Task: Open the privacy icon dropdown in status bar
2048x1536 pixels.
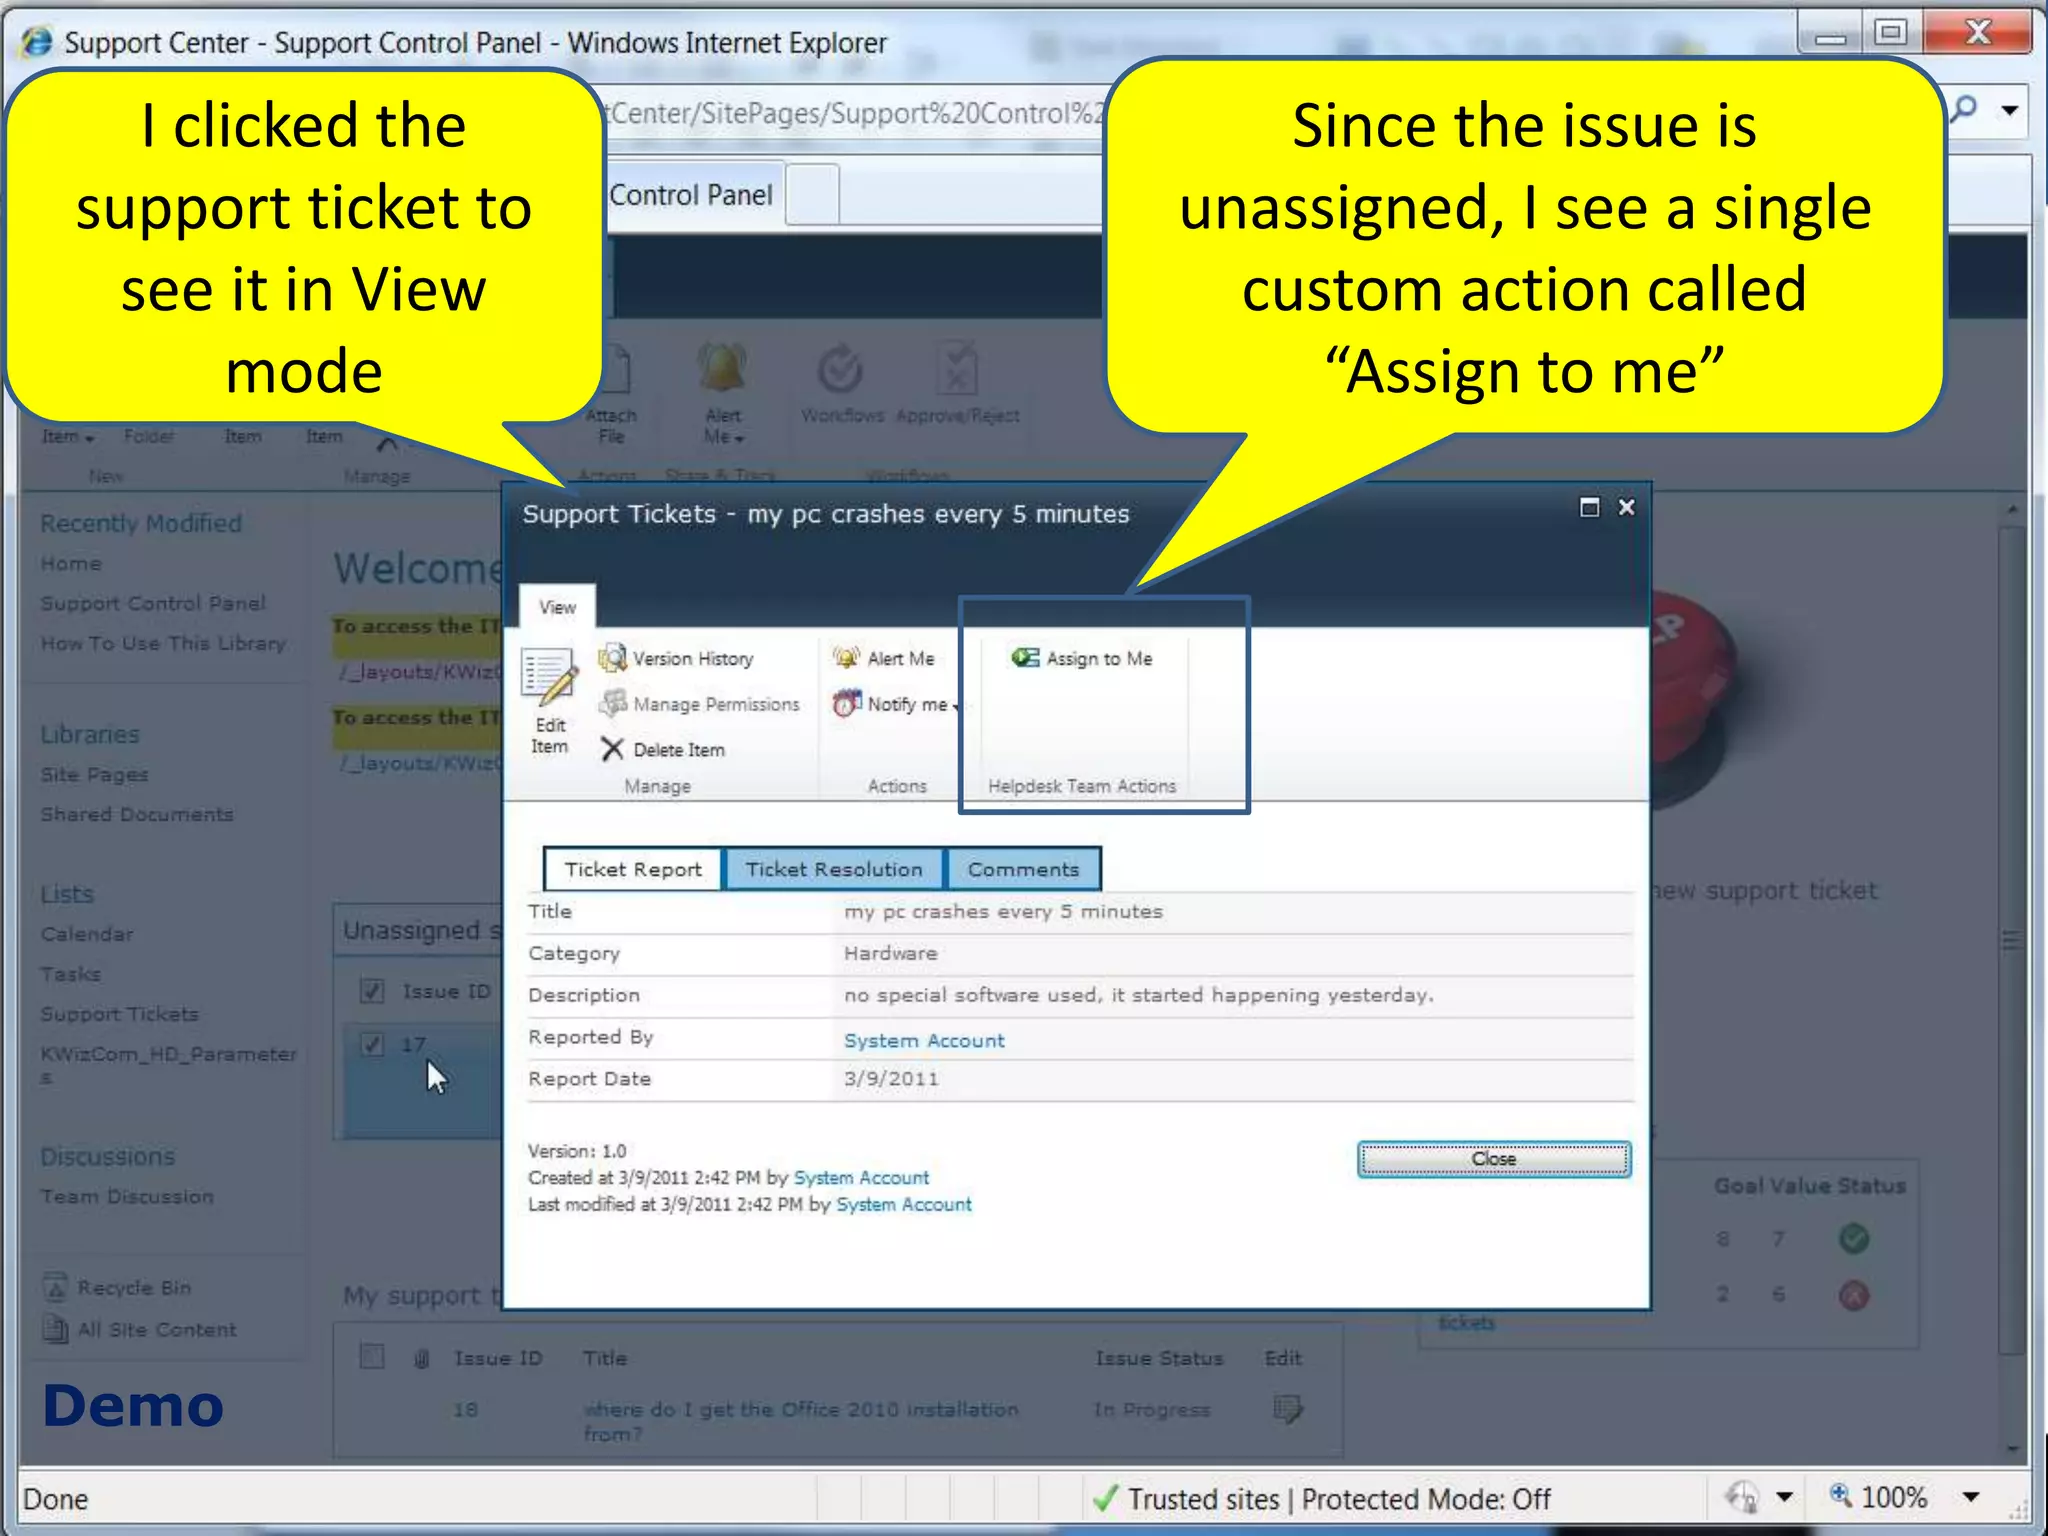Action: click(1785, 1497)
